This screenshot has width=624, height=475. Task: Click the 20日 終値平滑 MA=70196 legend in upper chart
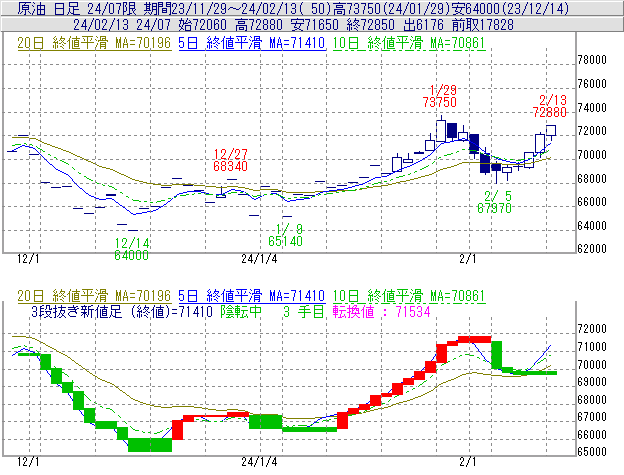(94, 43)
